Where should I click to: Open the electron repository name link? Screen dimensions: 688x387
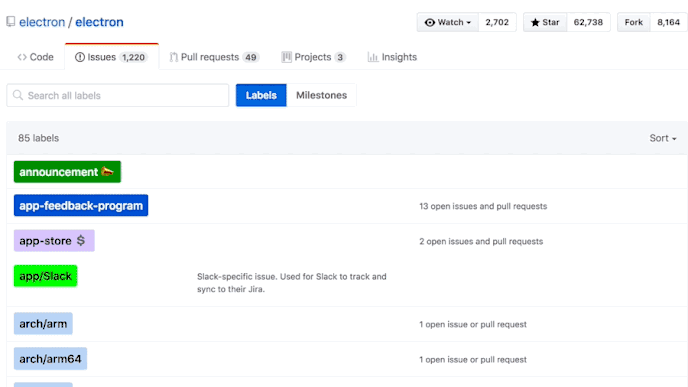[x=99, y=22]
